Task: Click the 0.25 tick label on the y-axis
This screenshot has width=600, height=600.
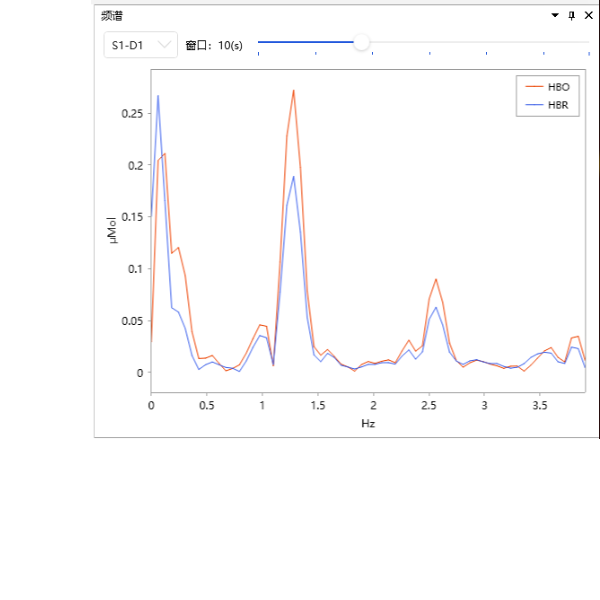Action: 130,113
